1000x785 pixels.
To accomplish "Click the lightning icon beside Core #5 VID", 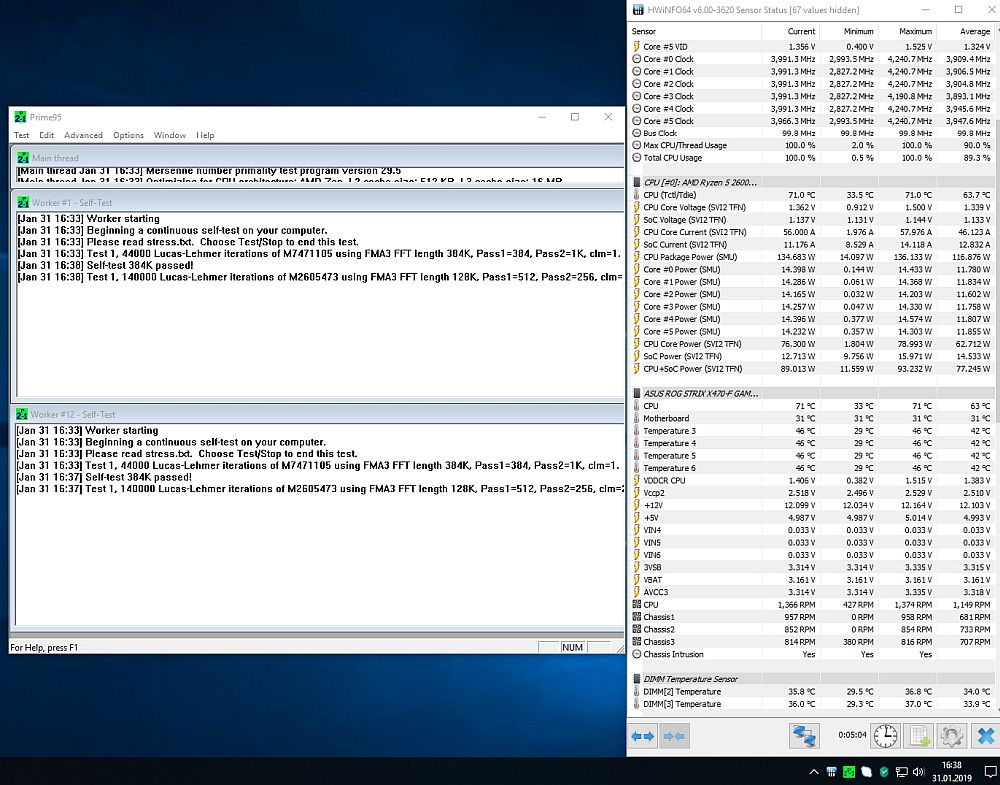I will tap(636, 47).
